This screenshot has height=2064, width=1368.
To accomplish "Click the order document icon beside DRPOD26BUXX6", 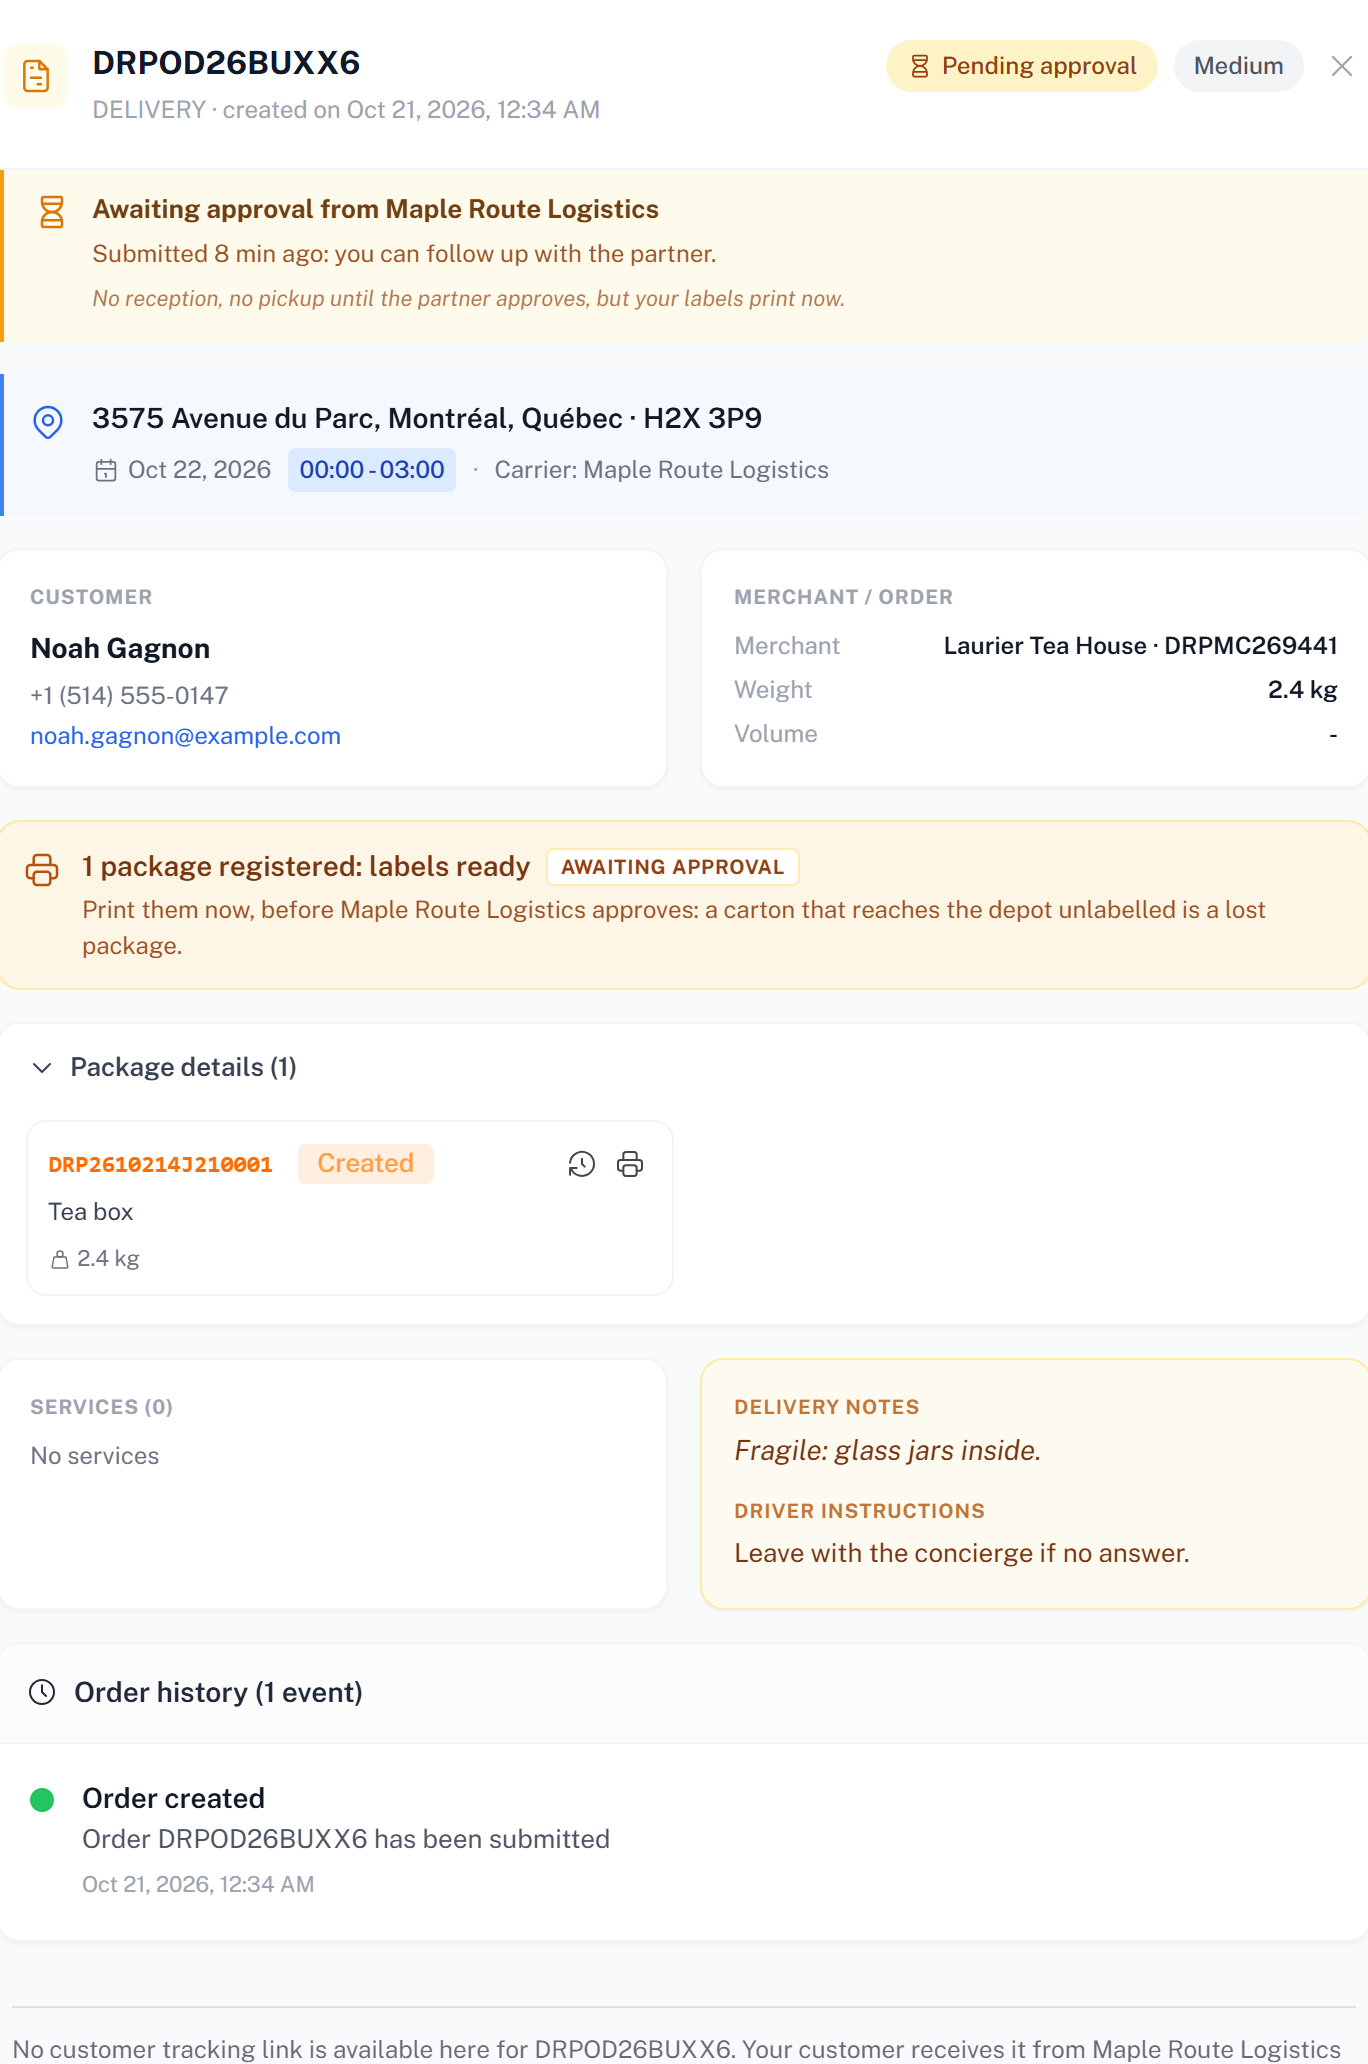I will [36, 76].
